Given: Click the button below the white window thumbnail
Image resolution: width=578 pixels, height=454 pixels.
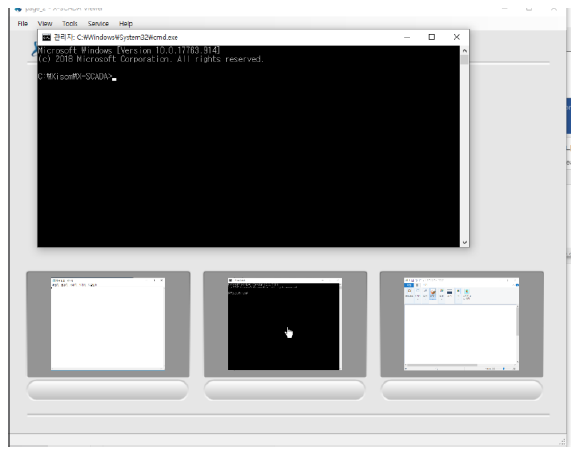Looking at the screenshot, I should (108, 390).
